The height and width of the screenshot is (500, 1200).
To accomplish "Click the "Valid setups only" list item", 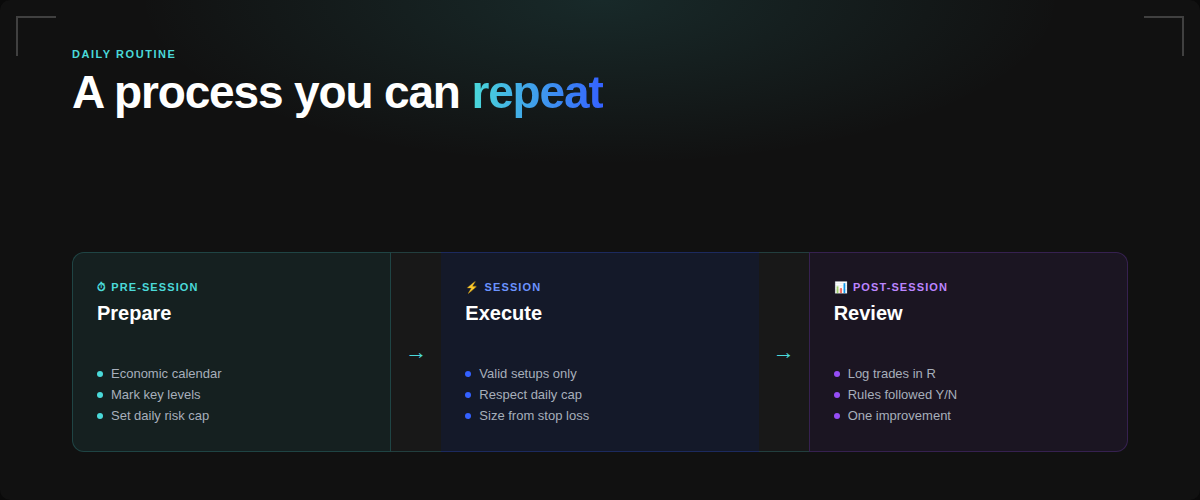I will click(x=527, y=374).
